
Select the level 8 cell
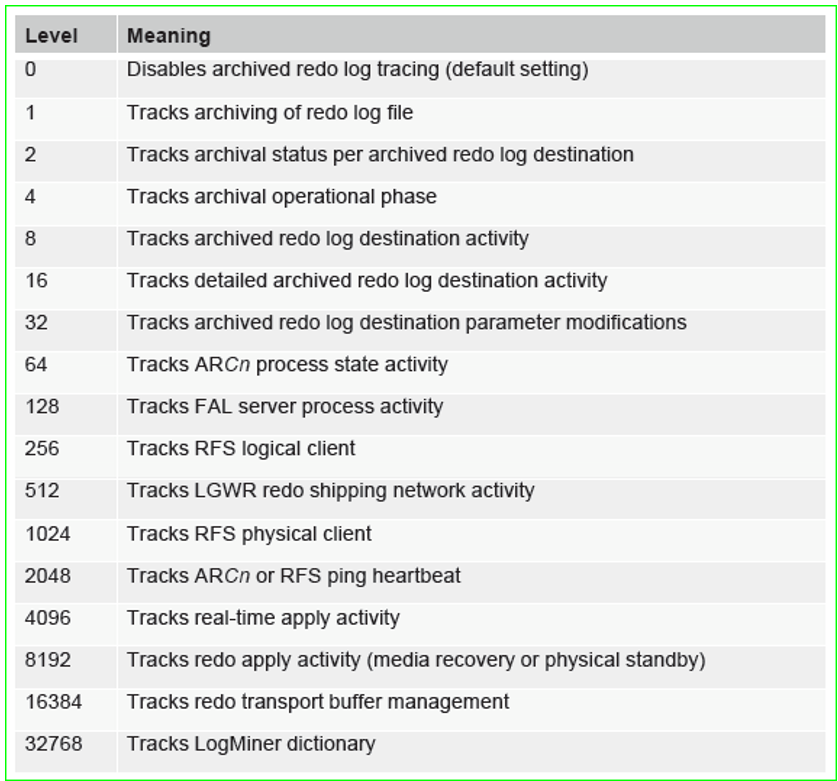click(66, 246)
